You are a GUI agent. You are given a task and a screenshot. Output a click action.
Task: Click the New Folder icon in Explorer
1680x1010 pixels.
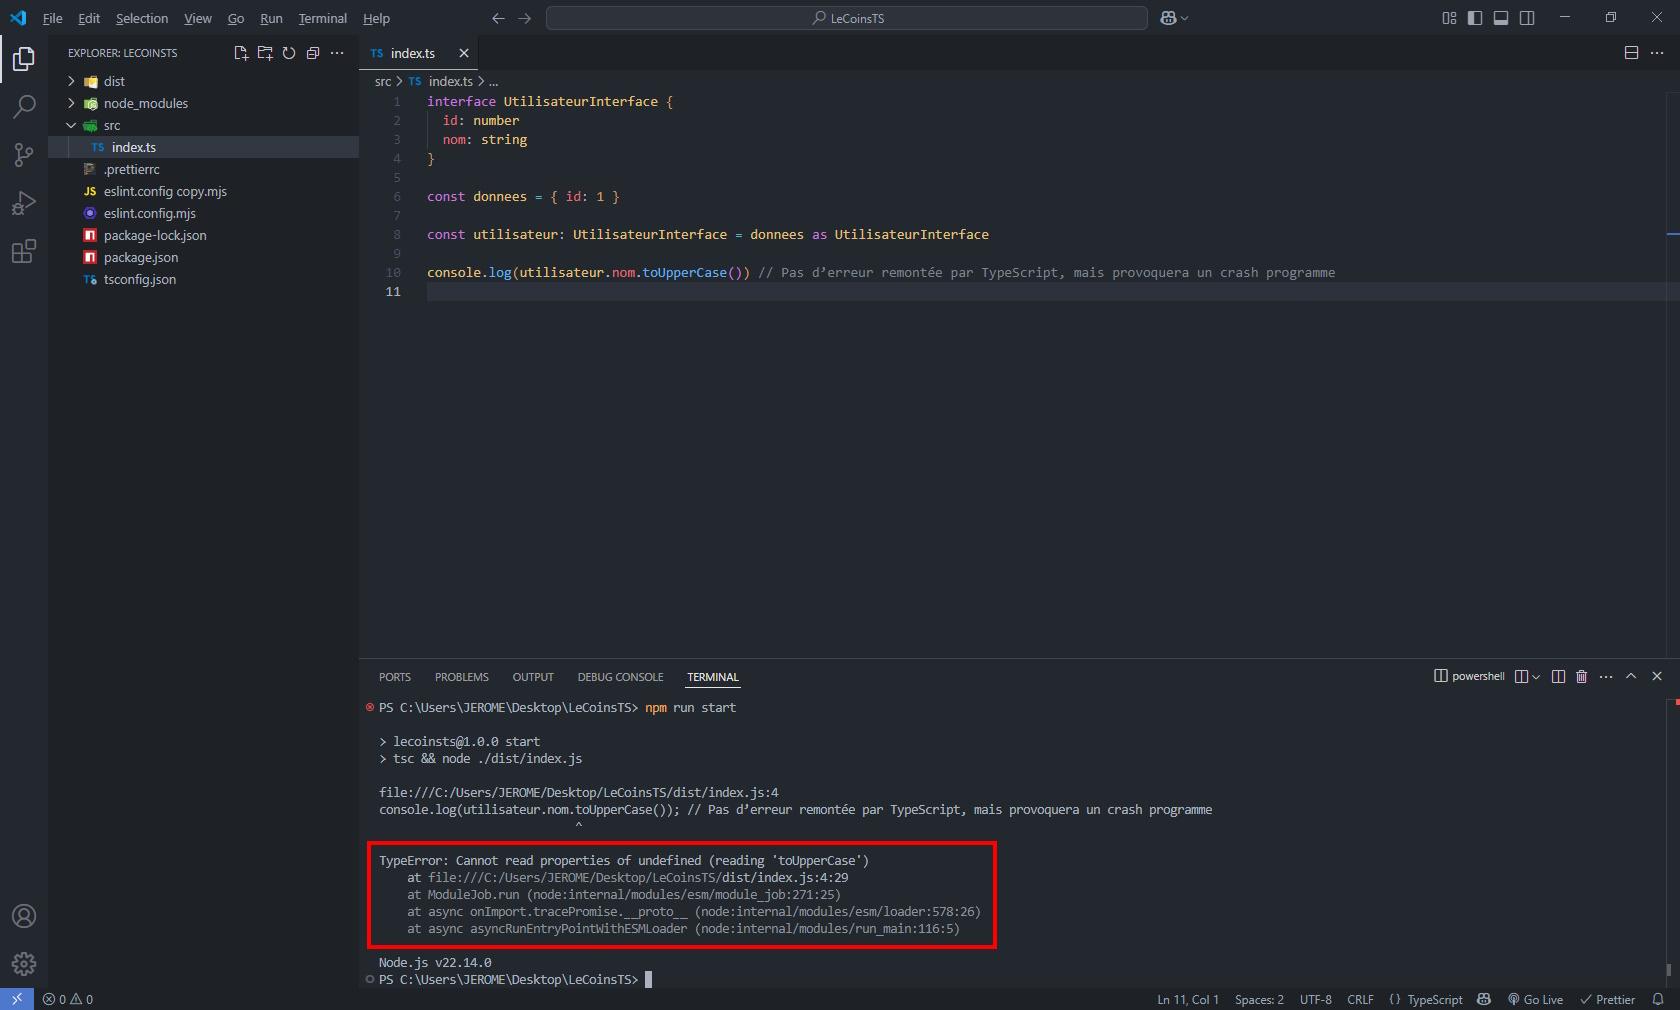click(265, 53)
